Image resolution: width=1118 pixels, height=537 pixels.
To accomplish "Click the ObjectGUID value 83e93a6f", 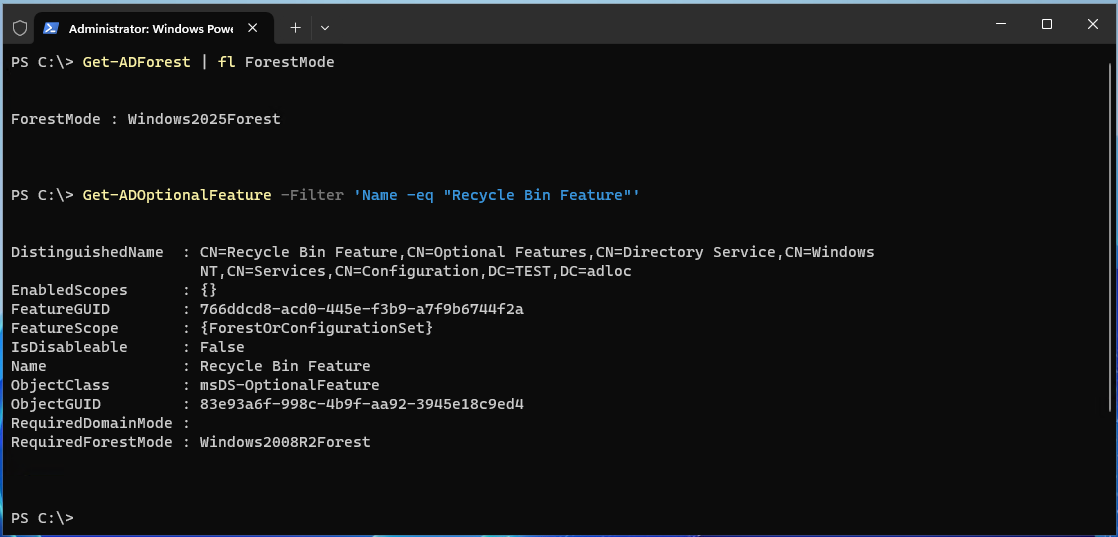I will coord(361,404).
